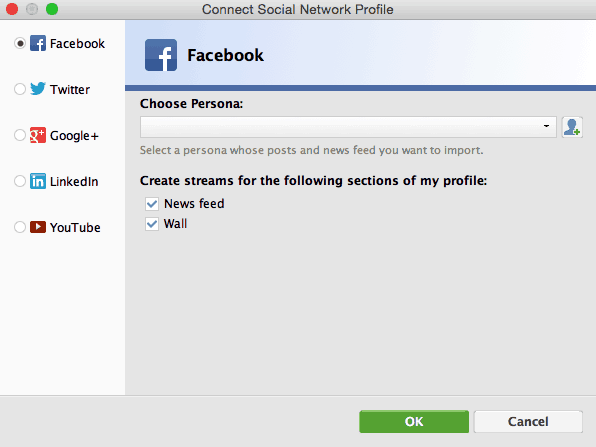Click the Twitter bird icon
596x447 pixels.
(x=38, y=89)
